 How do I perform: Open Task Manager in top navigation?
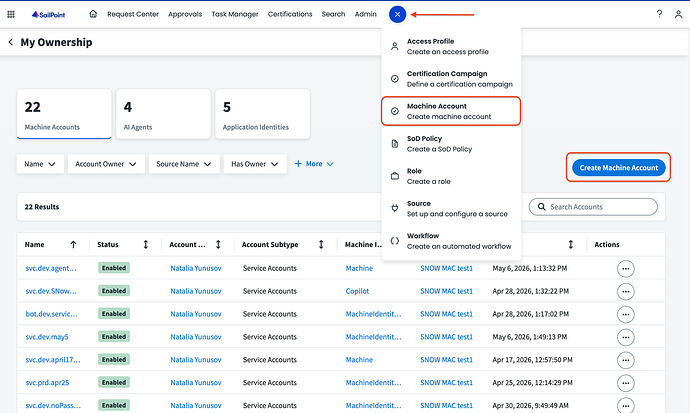(x=235, y=14)
